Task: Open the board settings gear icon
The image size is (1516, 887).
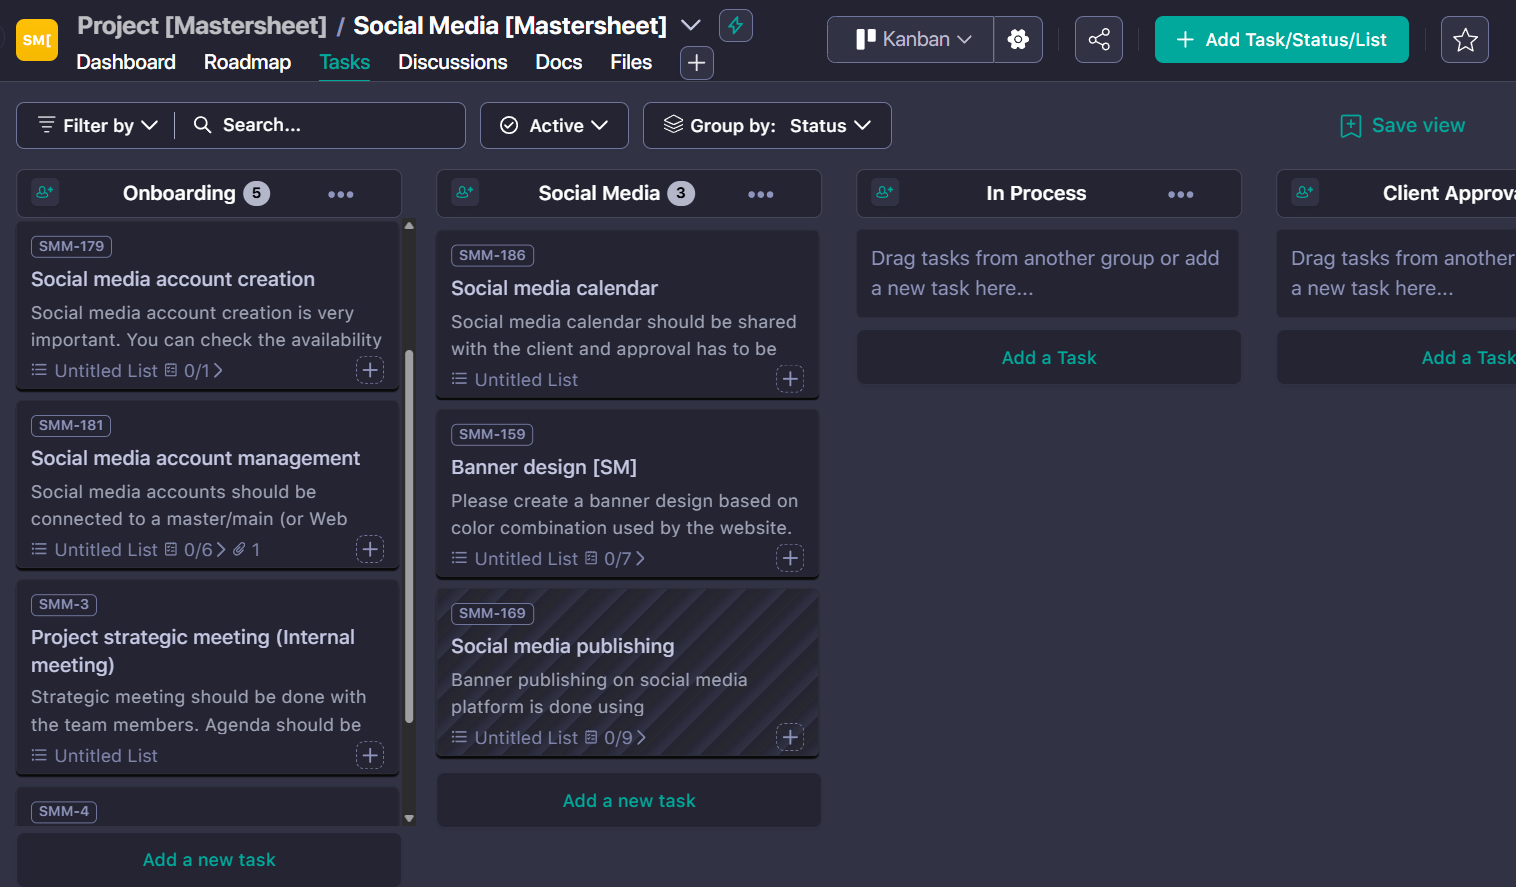Action: [1018, 39]
